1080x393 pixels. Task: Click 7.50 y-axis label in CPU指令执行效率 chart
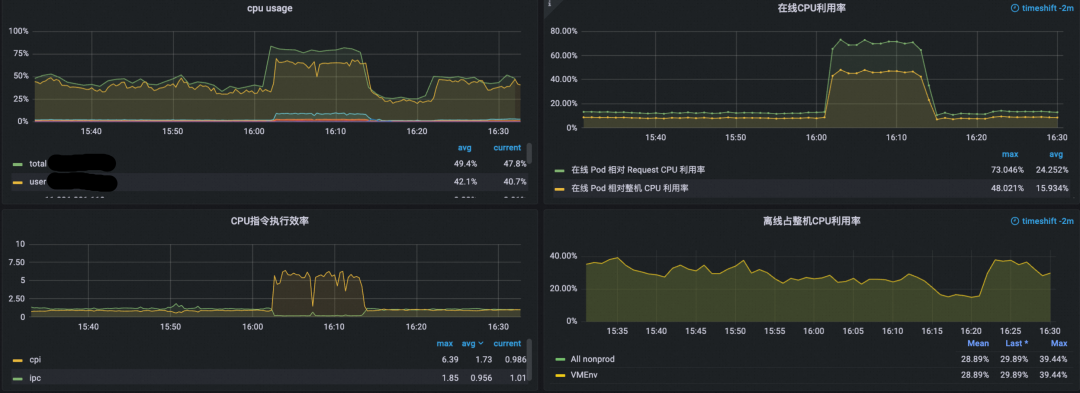pos(17,262)
